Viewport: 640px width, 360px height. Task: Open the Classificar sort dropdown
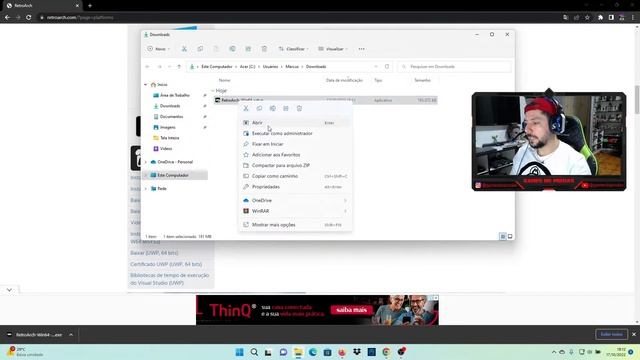click(293, 49)
